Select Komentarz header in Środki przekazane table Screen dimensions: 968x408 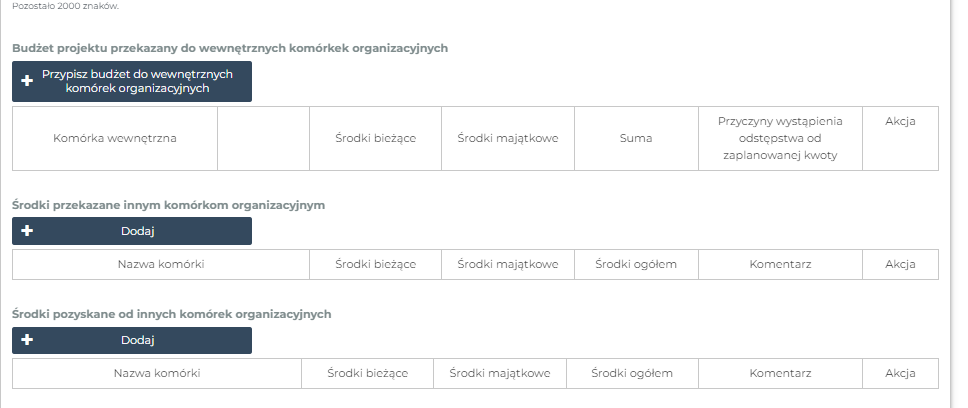(x=780, y=264)
